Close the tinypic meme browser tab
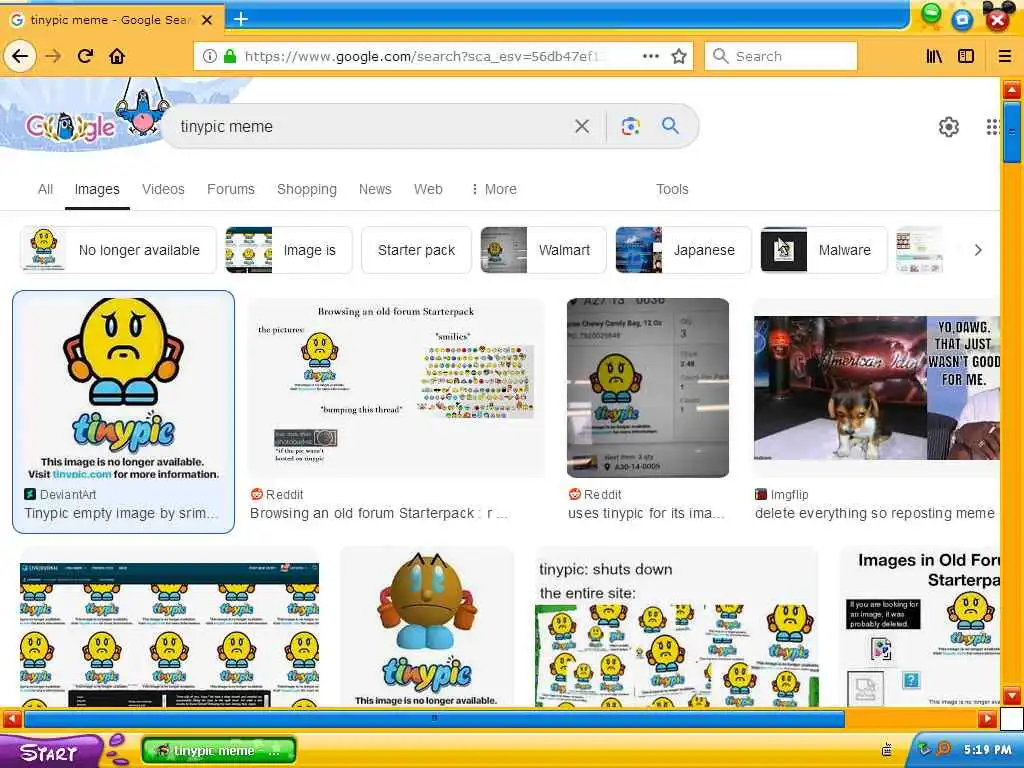 point(207,20)
